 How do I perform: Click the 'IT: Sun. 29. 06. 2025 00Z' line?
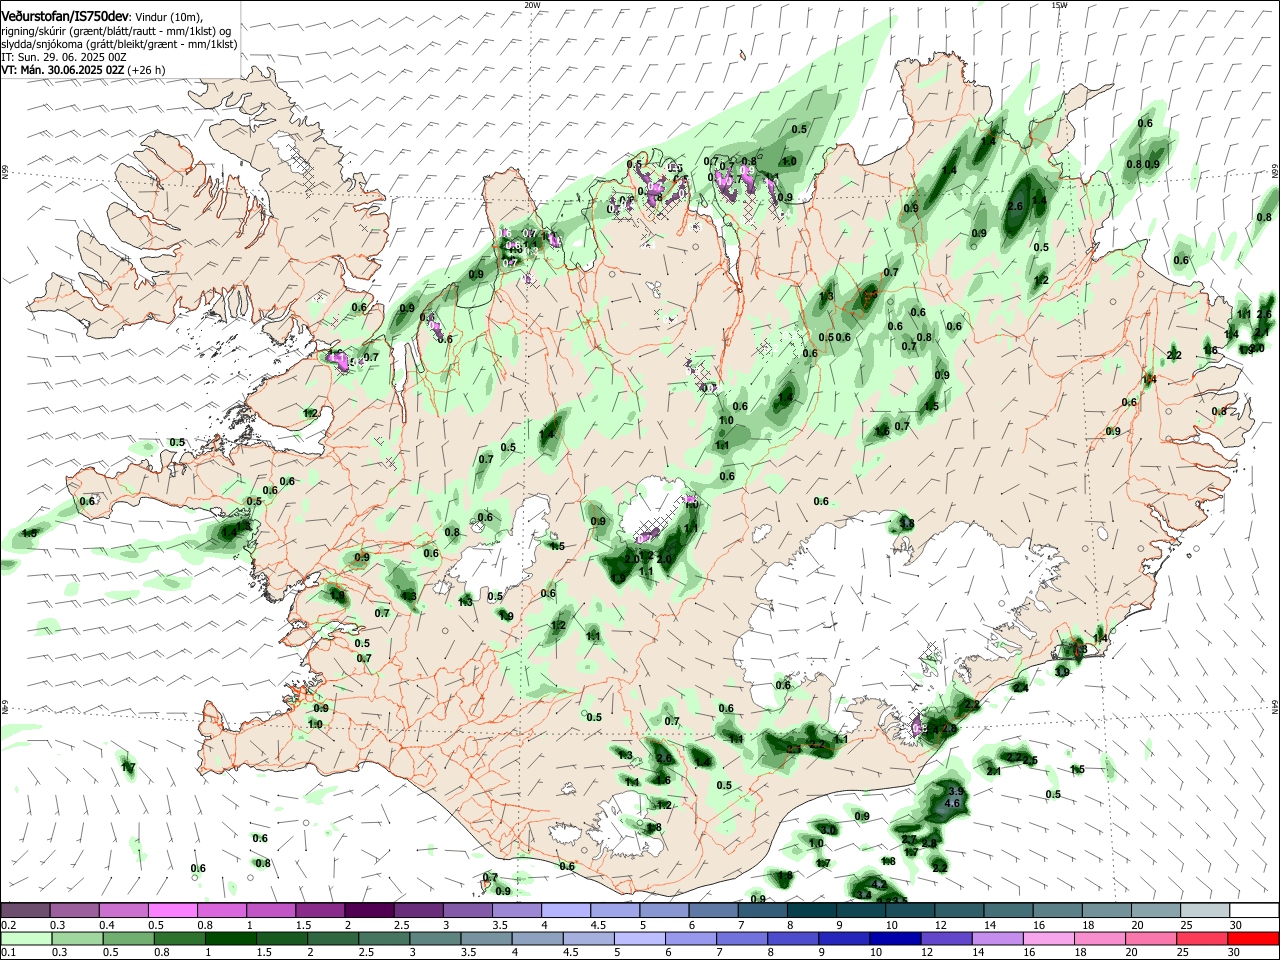pyautogui.click(x=64, y=57)
